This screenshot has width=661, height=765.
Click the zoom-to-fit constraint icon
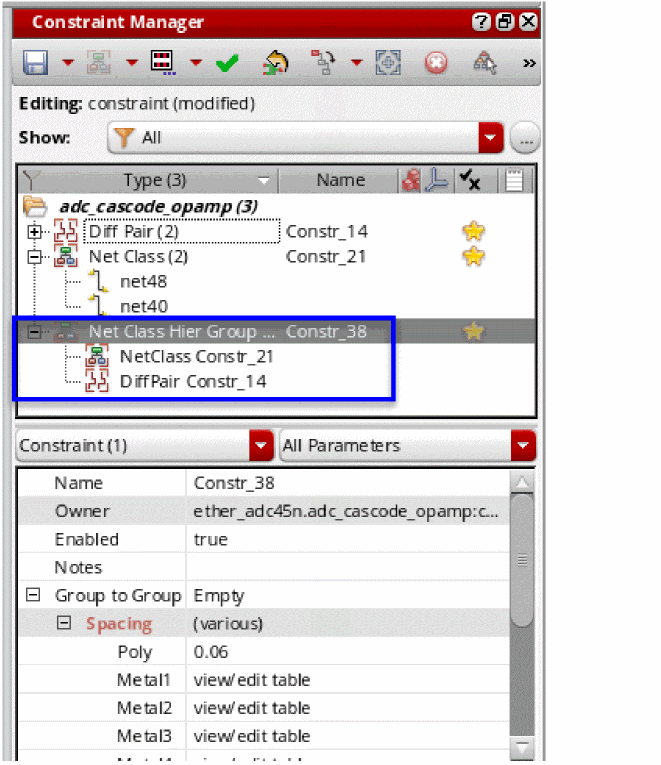tap(388, 62)
